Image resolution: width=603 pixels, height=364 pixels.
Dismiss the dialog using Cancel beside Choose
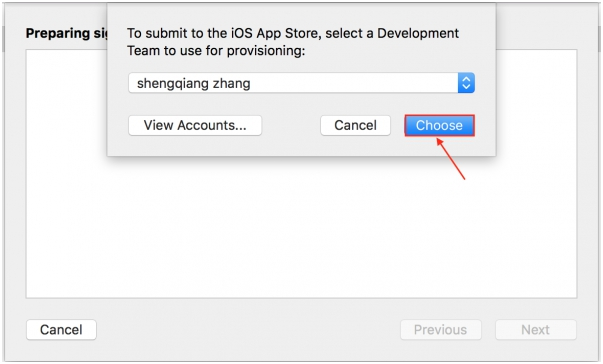[x=355, y=125]
